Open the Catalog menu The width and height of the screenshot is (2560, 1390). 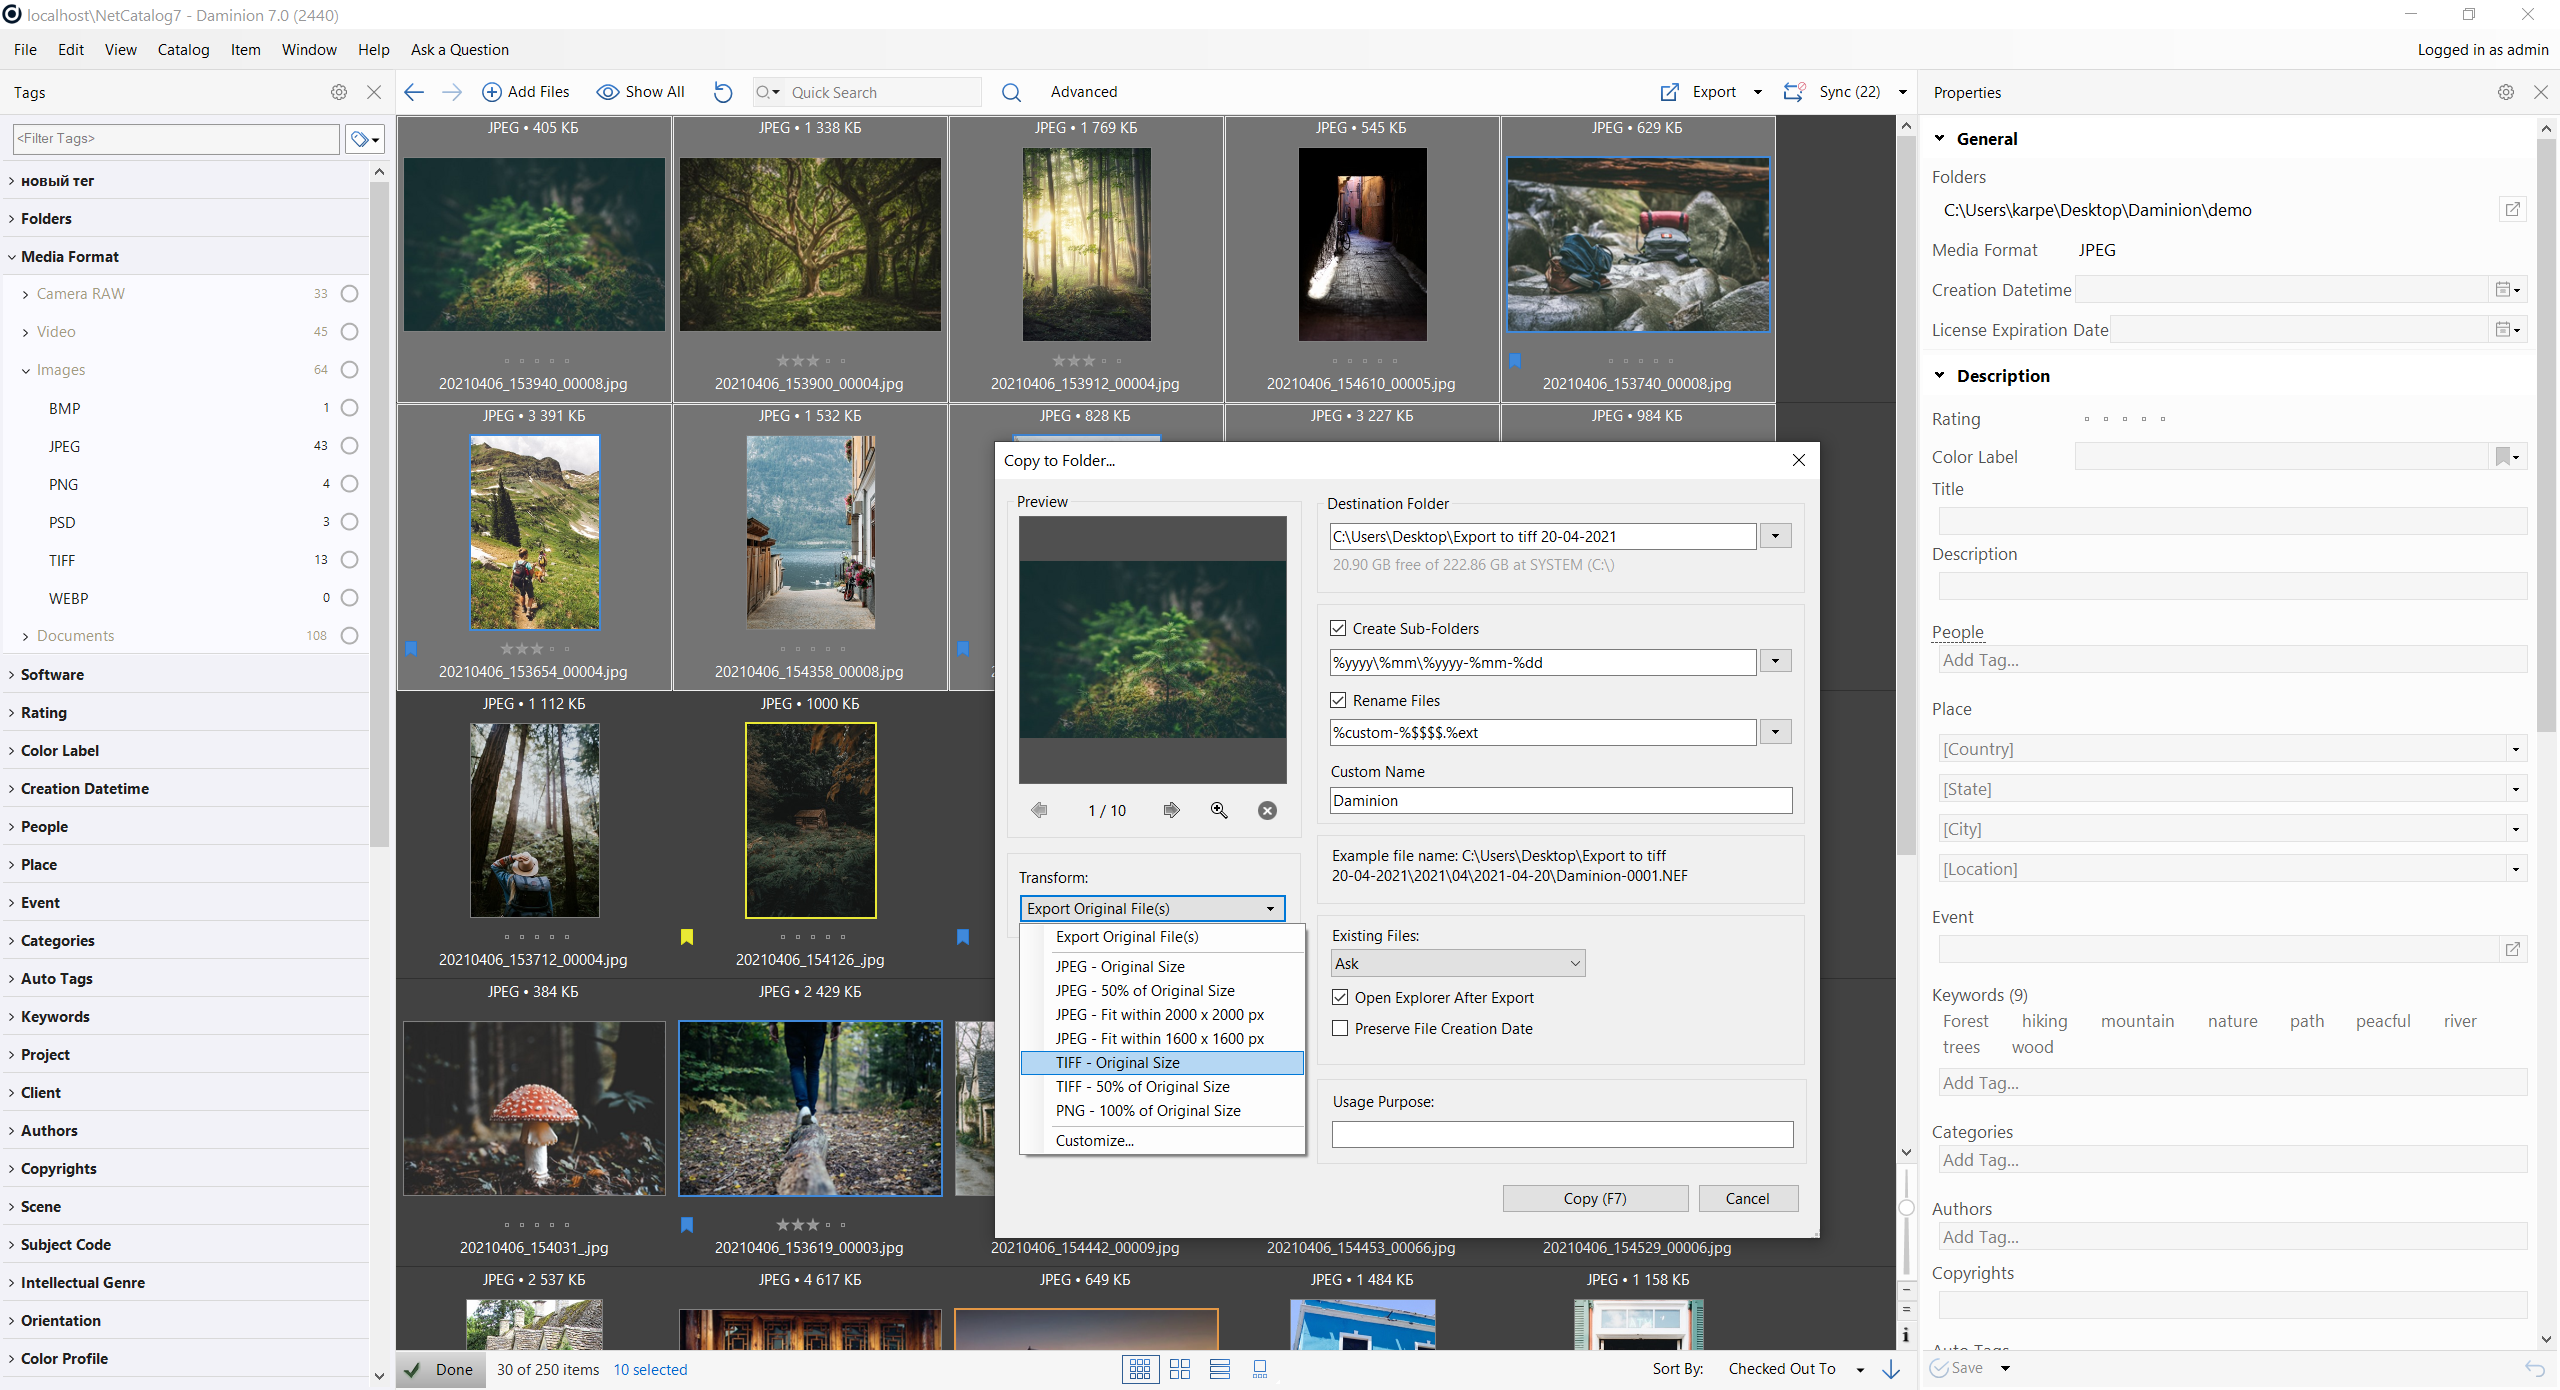pyautogui.click(x=183, y=50)
